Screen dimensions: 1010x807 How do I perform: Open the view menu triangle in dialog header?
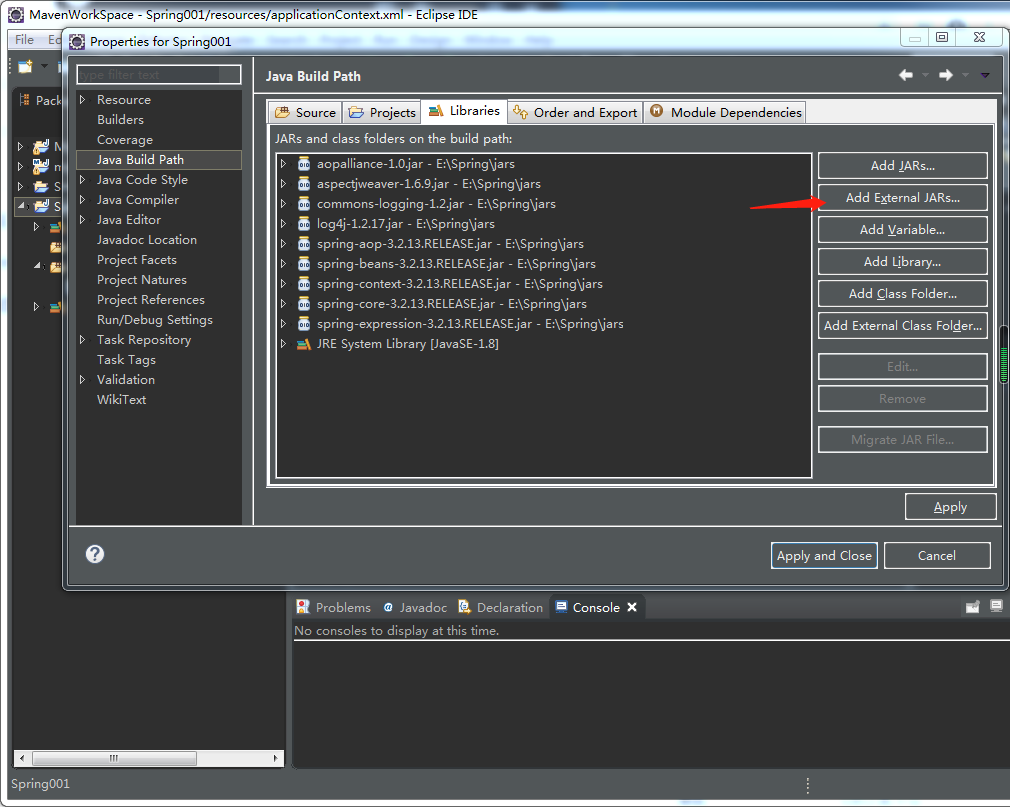985,75
